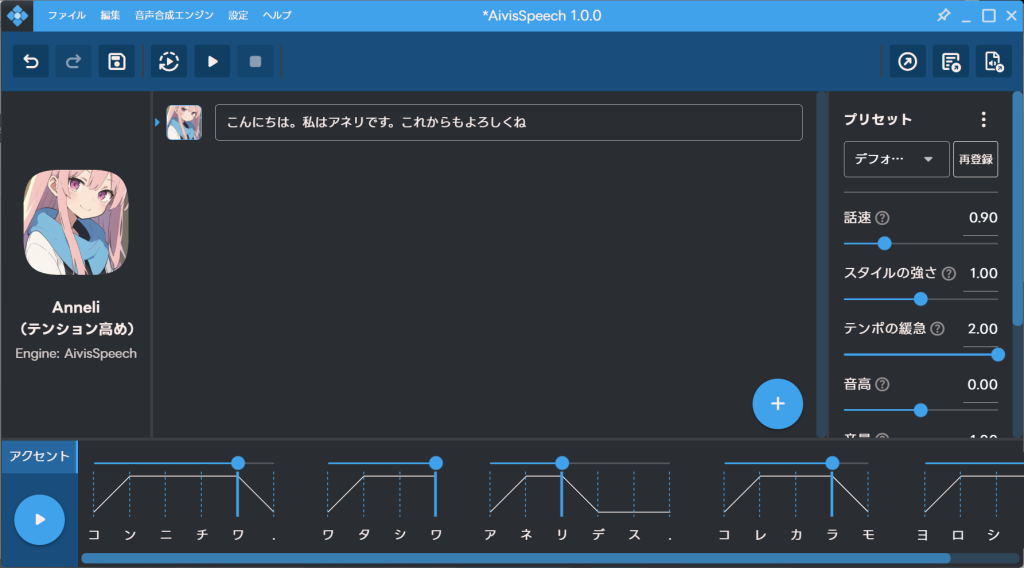Click the large Anneli character portrait
The width and height of the screenshot is (1024, 568).
[76, 223]
